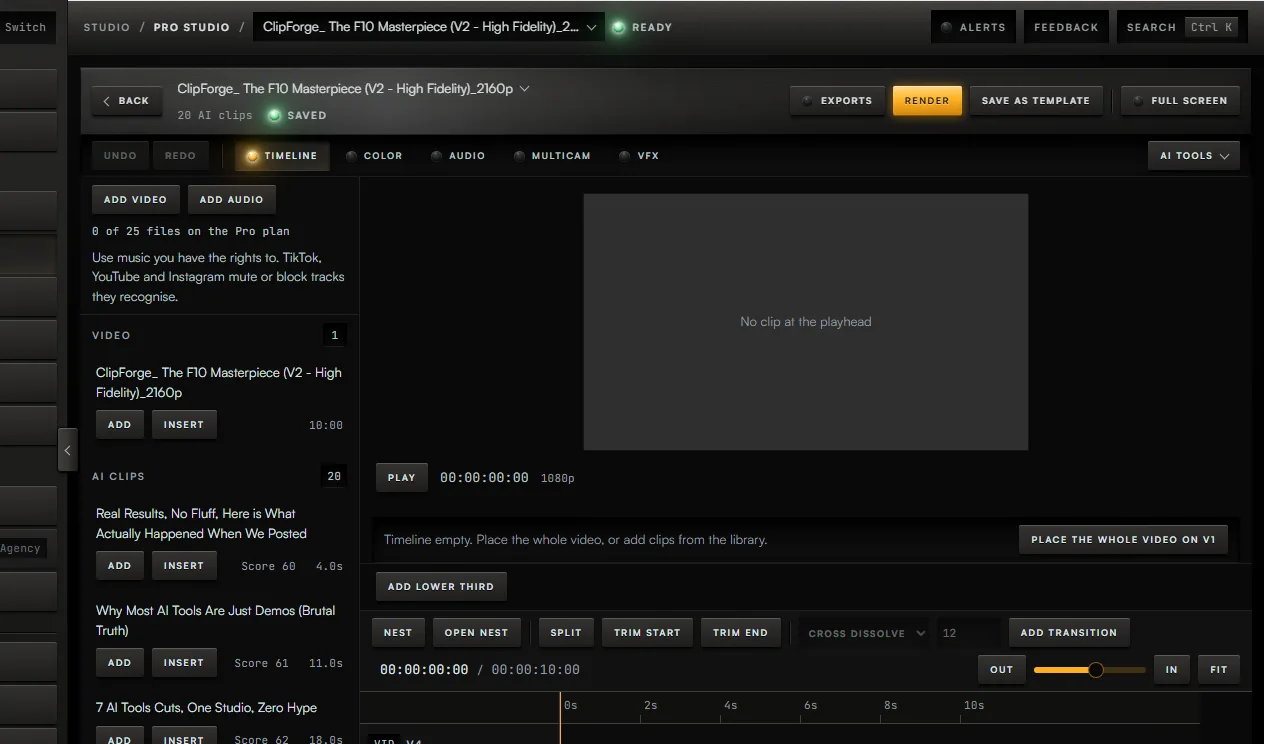Click INSERT for 'Why Most AI Tools Are Just Demos'
The width and height of the screenshot is (1264, 744).
(x=184, y=663)
